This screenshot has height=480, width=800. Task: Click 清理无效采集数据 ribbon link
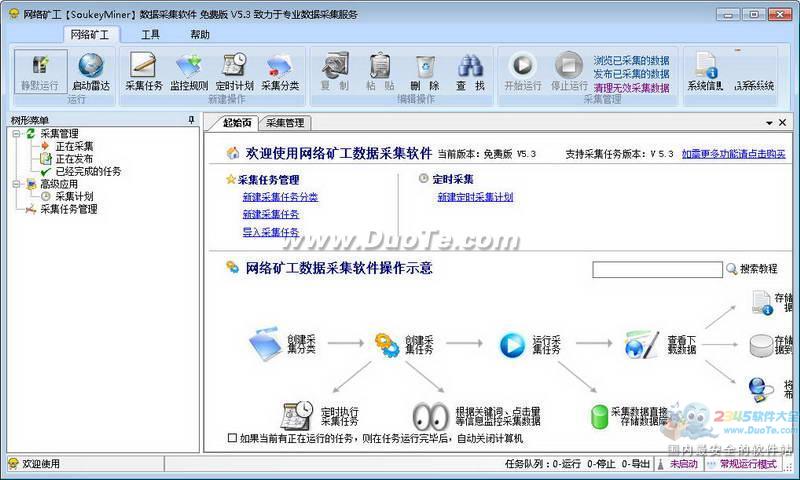point(631,88)
